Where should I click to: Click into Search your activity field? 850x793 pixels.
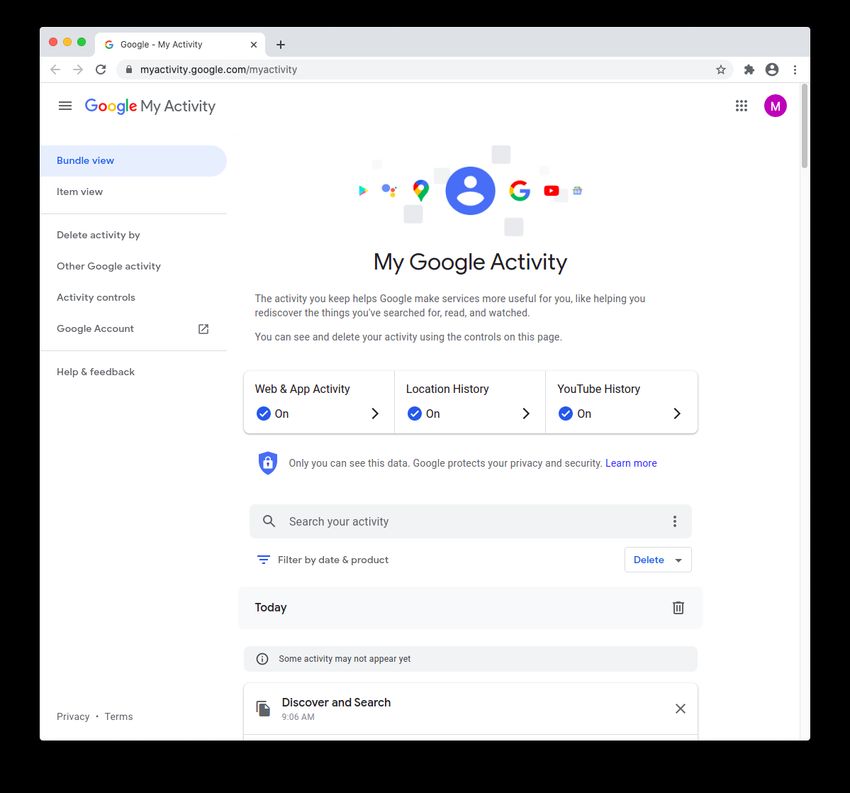(x=471, y=521)
